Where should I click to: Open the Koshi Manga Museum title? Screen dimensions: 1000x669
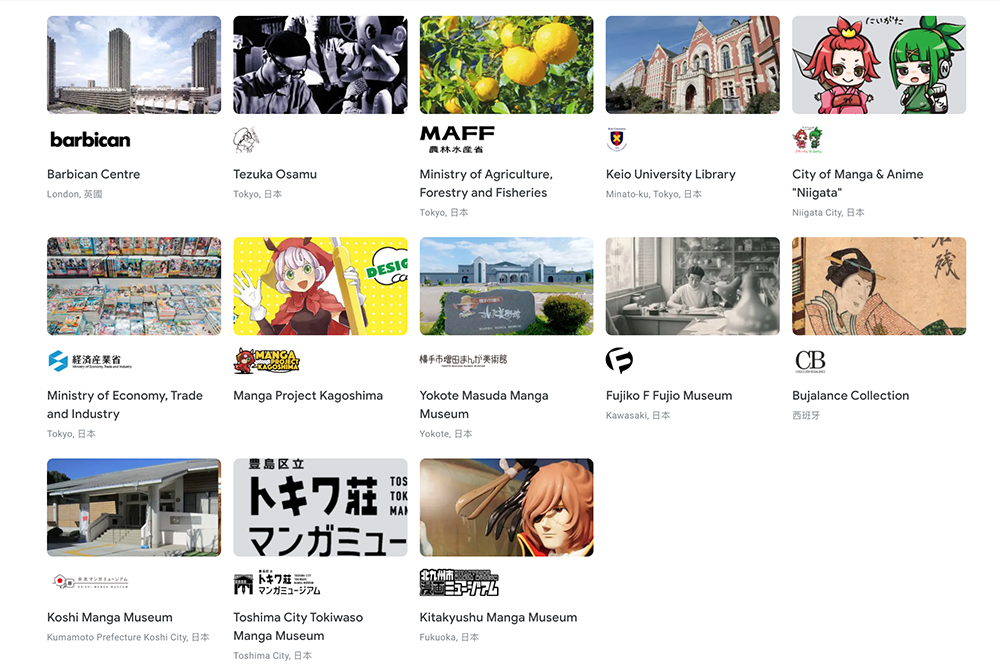point(110,617)
